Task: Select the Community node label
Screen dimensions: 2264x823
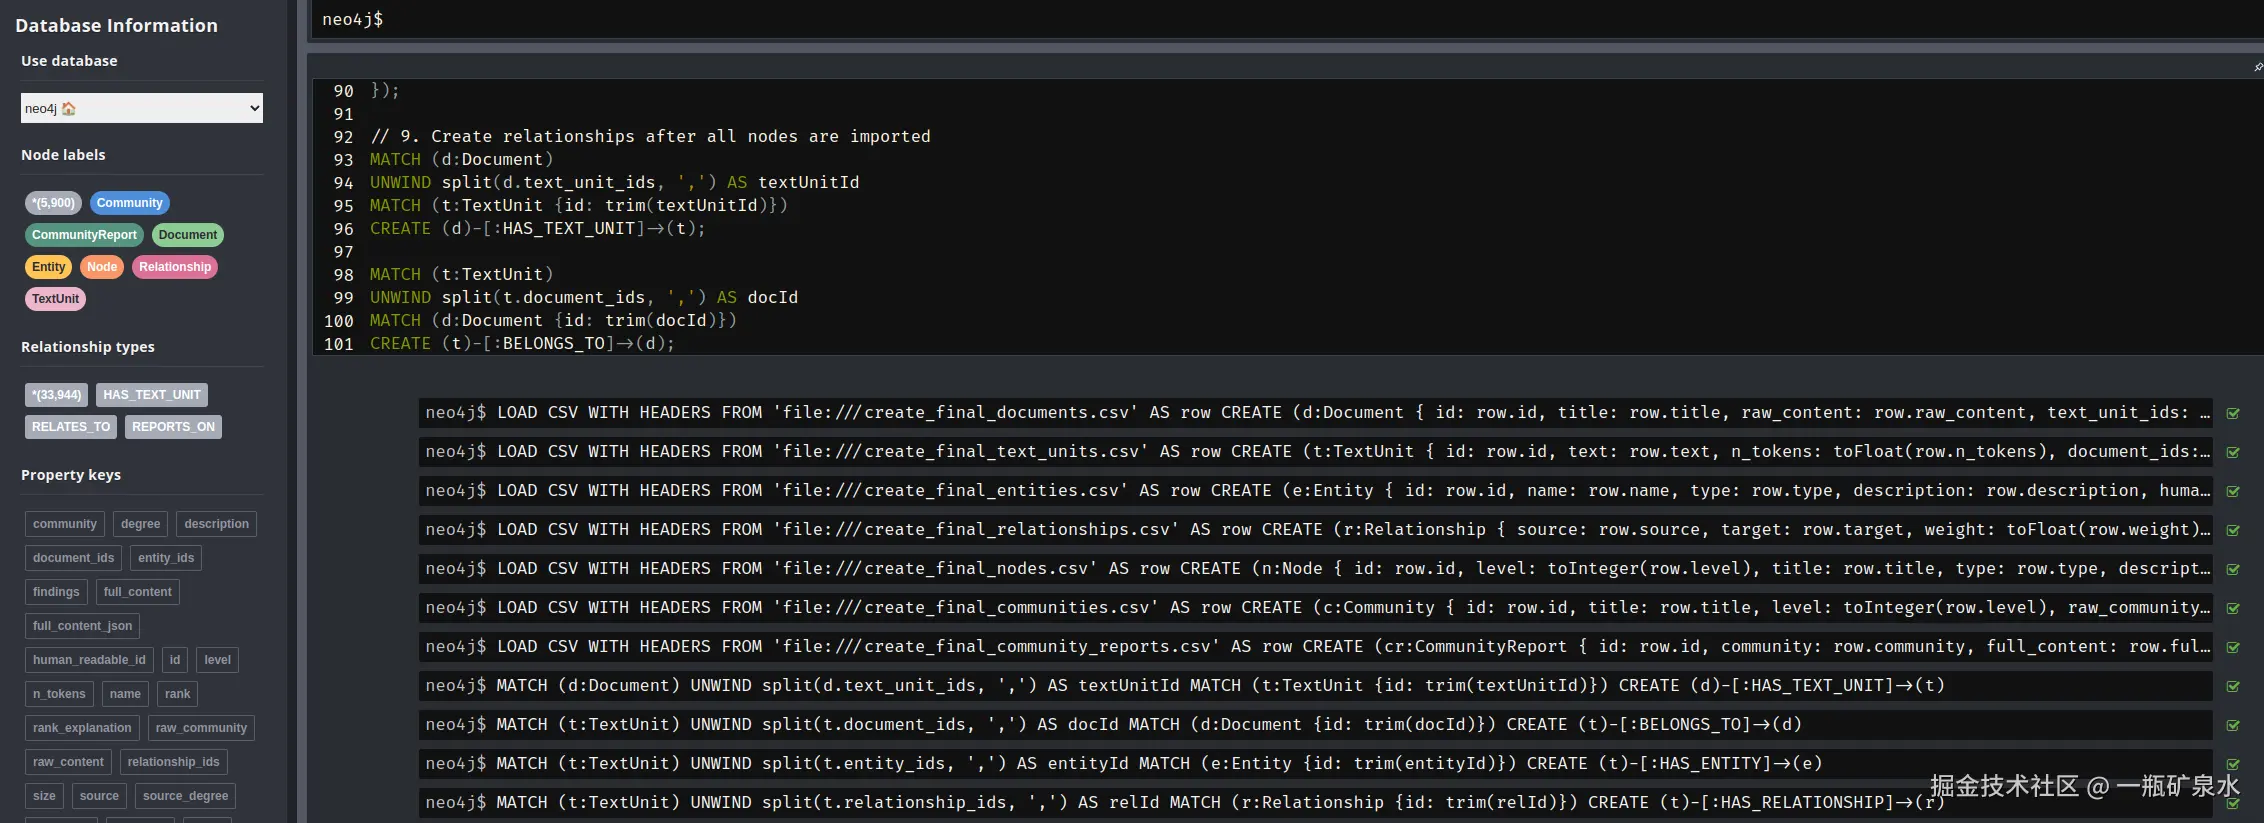Action: click(129, 203)
